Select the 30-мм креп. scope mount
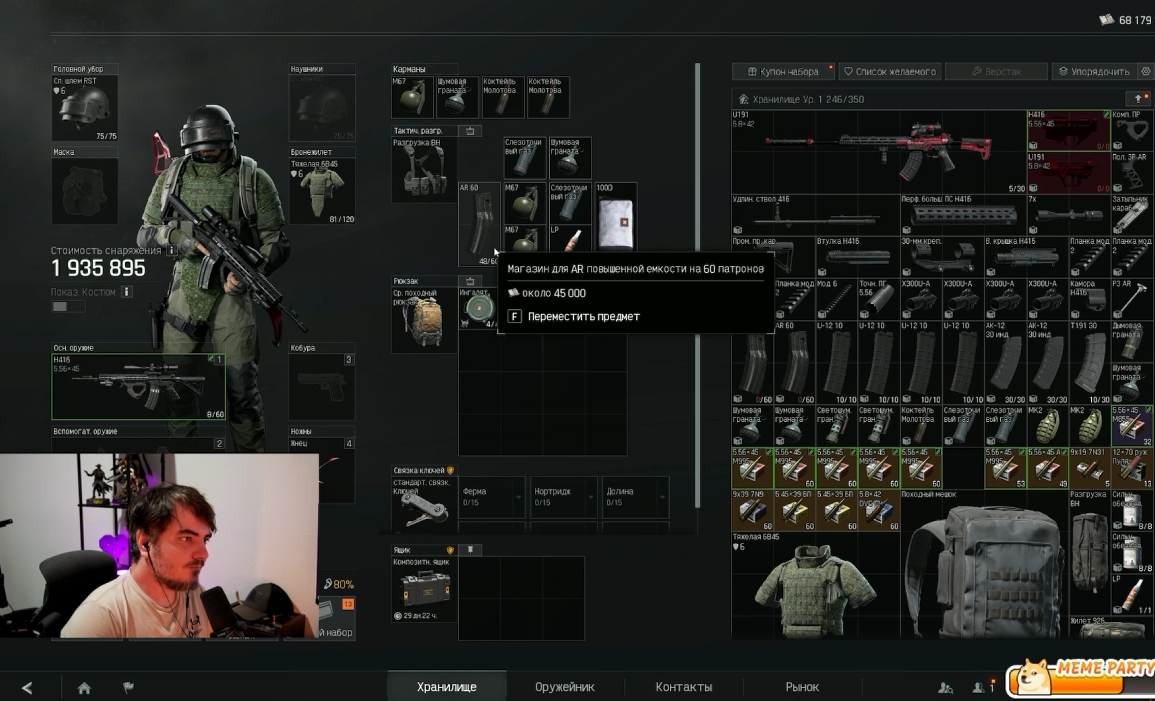1155x701 pixels. point(943,257)
